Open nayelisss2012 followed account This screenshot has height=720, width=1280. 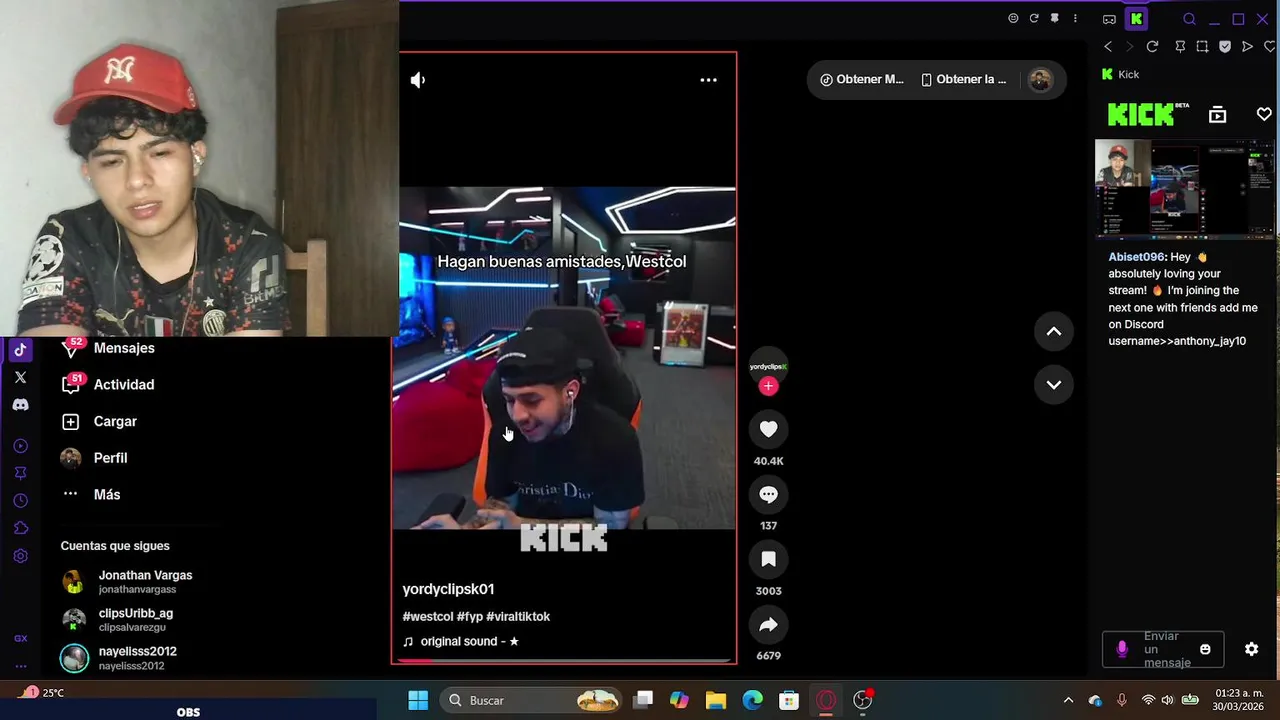pos(118,658)
